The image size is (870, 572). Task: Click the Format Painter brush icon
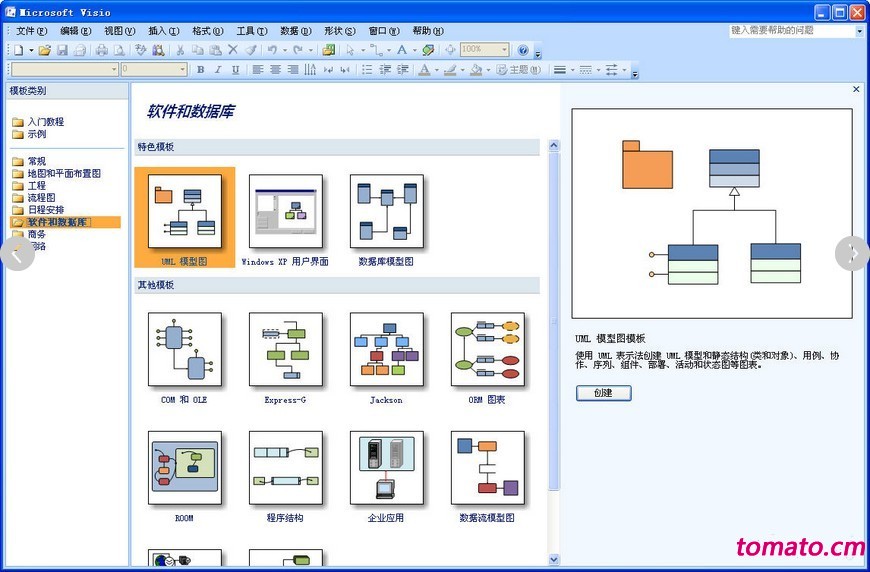251,50
